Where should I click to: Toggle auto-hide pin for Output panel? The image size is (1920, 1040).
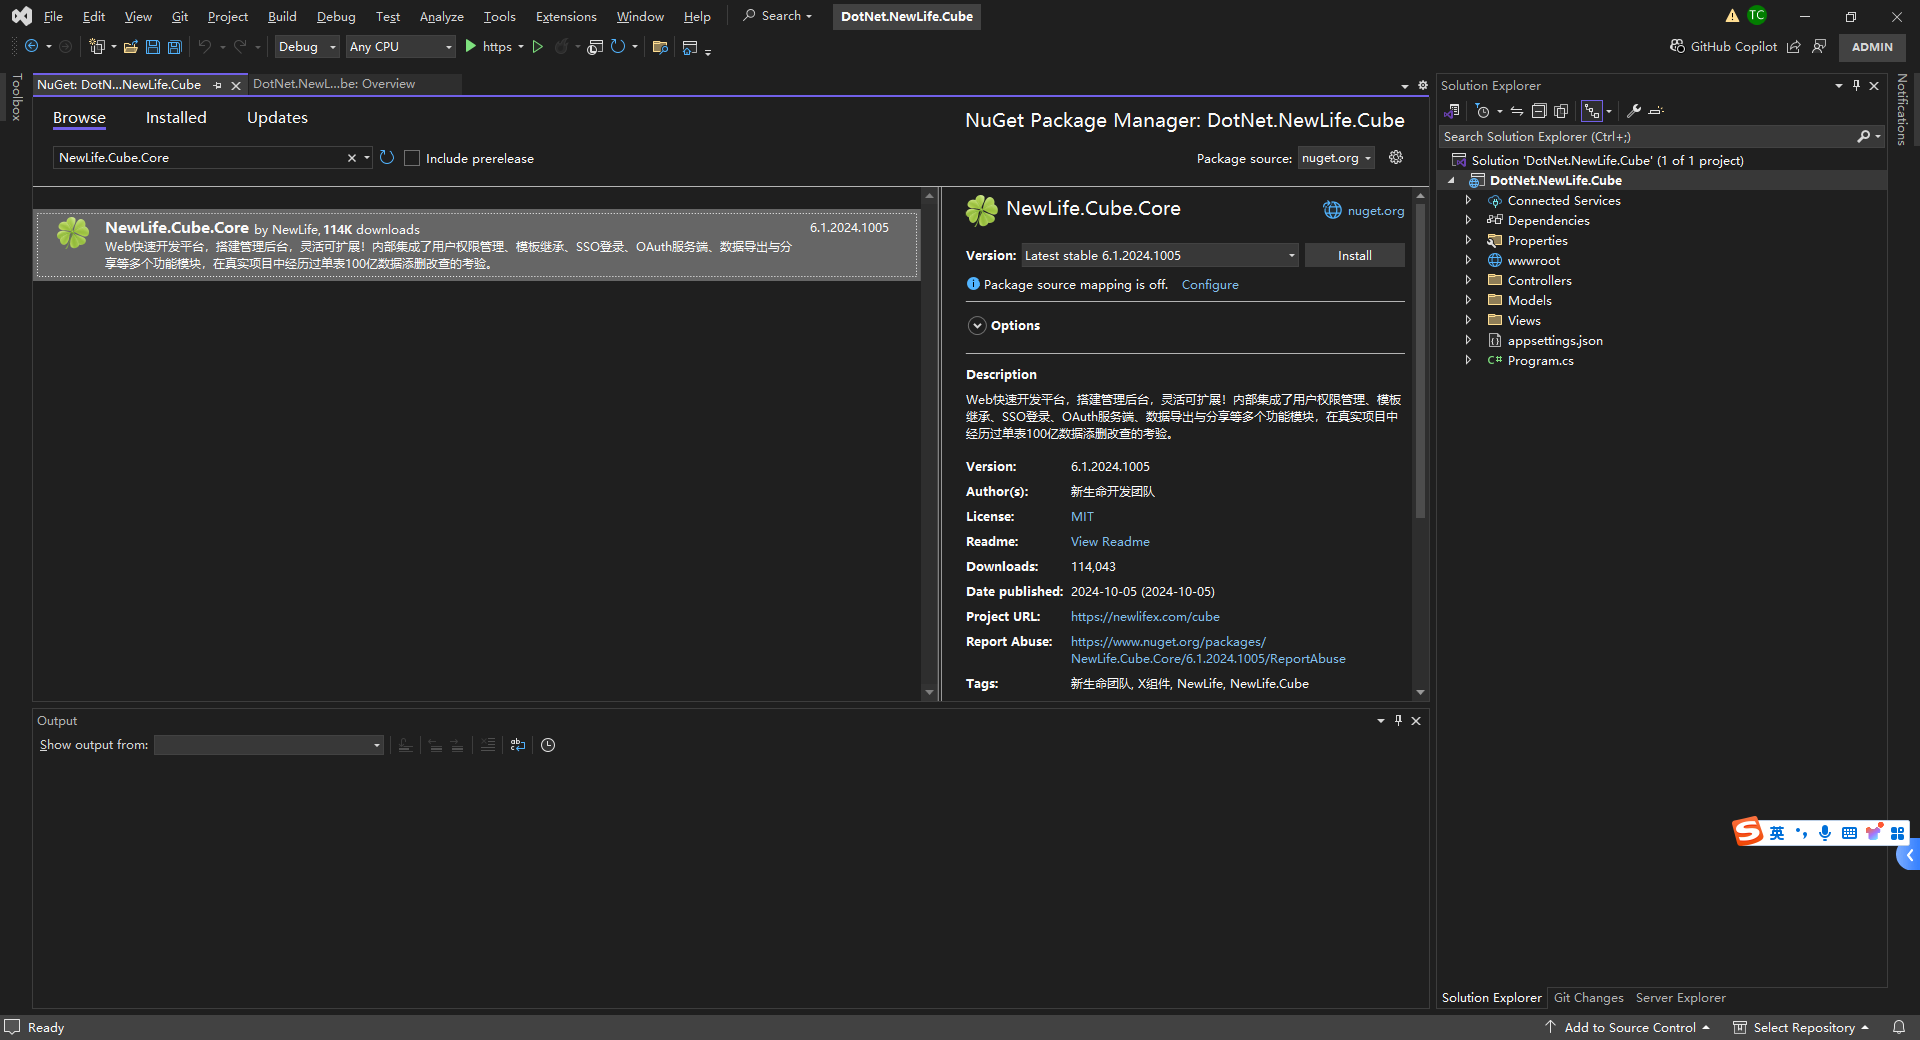1398,721
